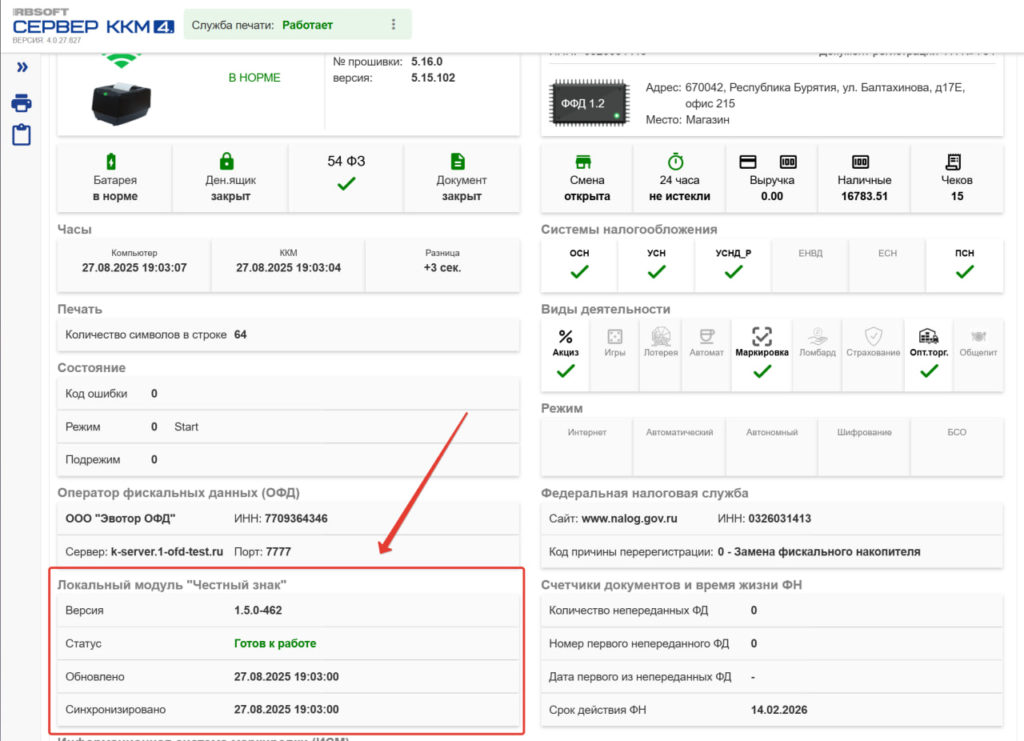Click the Автомат cup icon
The height and width of the screenshot is (741, 1024).
pyautogui.click(x=707, y=336)
